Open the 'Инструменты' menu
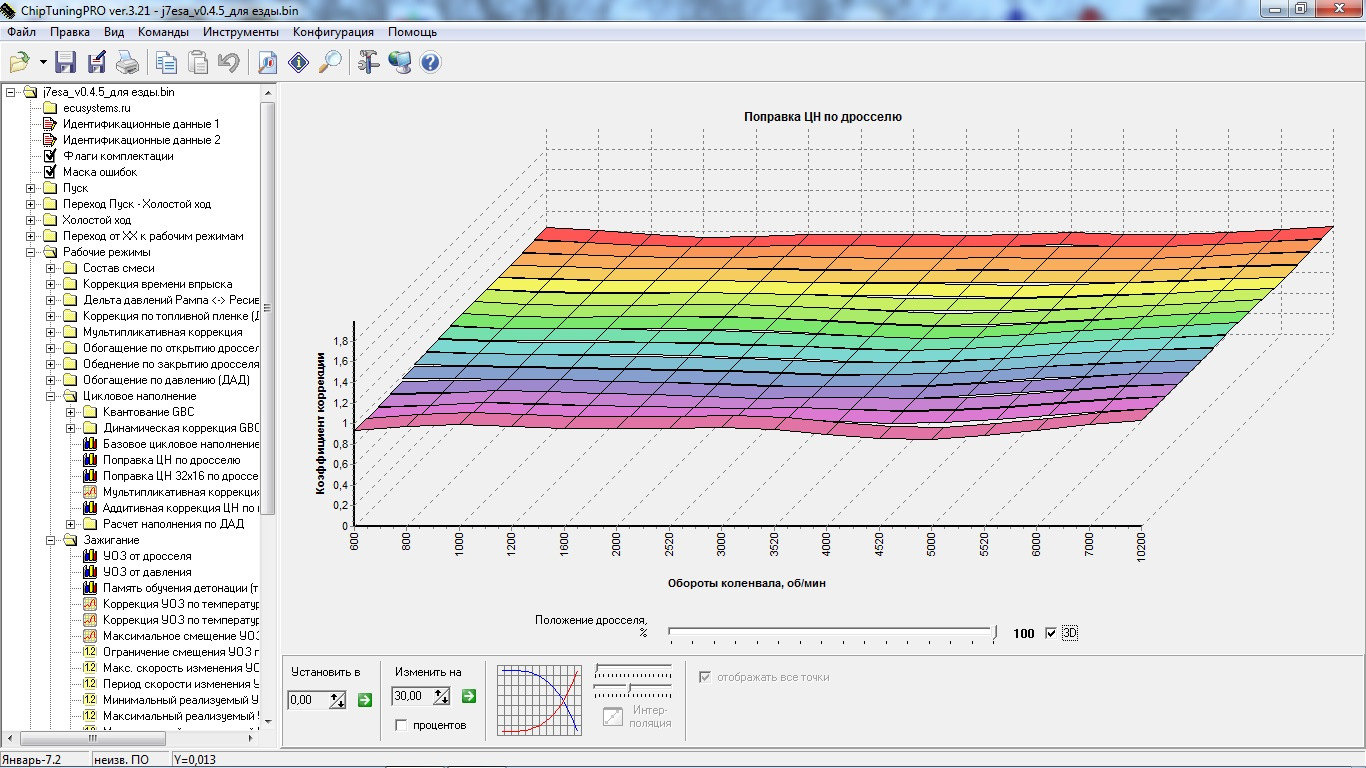 pos(240,32)
